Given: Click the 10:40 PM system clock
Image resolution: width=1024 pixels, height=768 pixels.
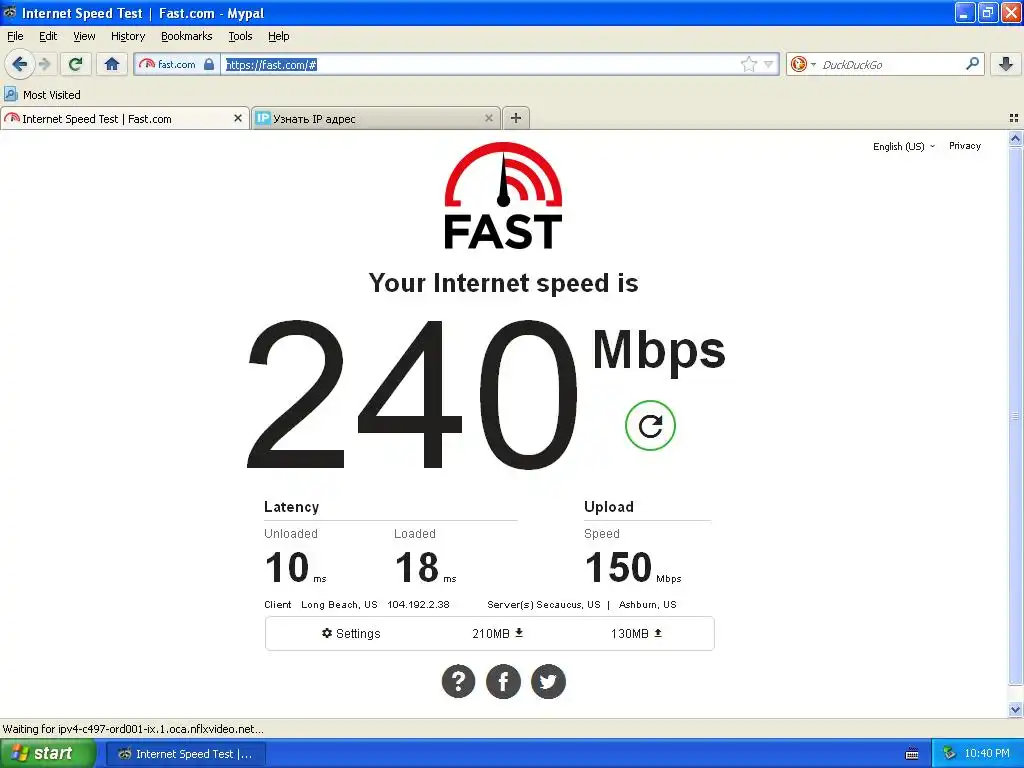Looking at the screenshot, I should [987, 754].
